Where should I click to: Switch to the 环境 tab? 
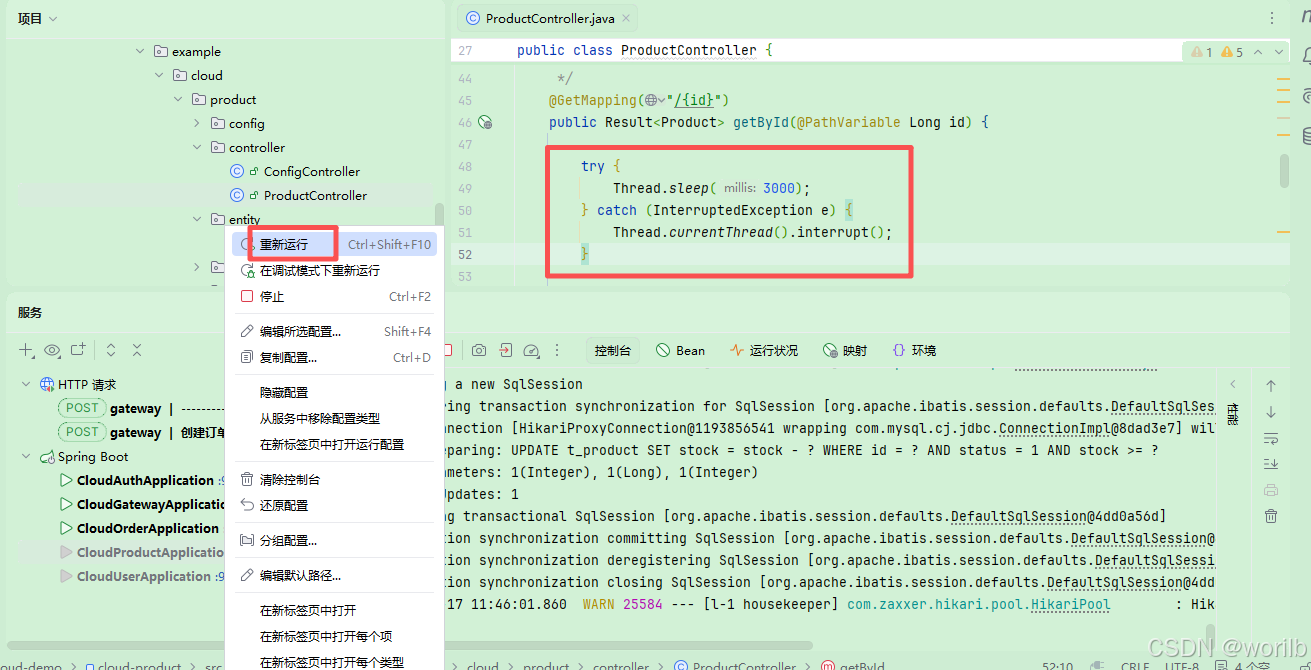(914, 350)
